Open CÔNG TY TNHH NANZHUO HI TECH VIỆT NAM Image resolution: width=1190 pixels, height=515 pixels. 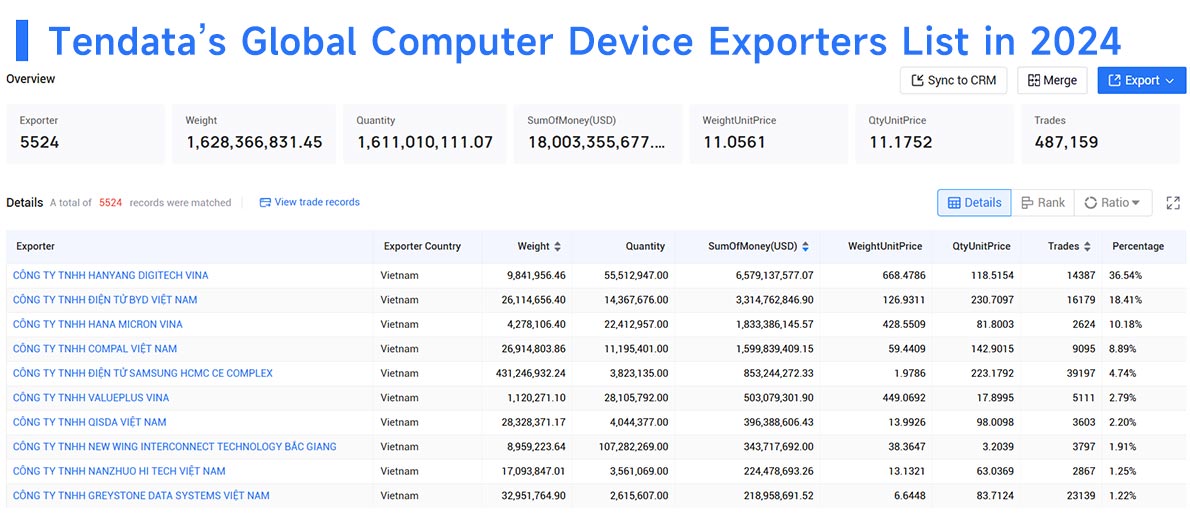point(119,471)
